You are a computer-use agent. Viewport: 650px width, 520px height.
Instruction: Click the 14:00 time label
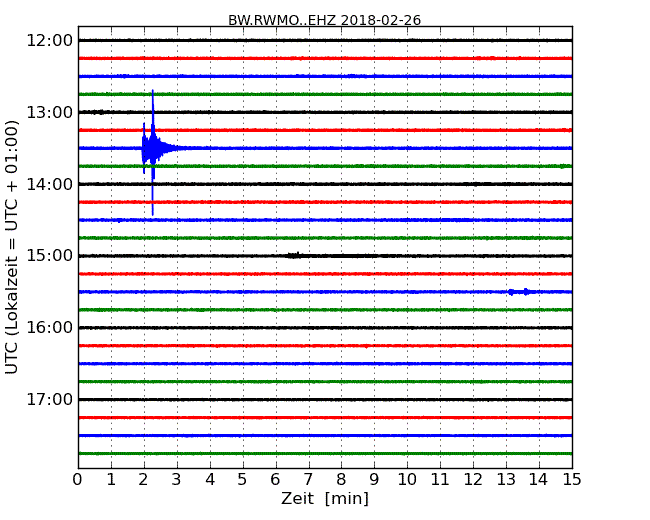click(x=50, y=184)
